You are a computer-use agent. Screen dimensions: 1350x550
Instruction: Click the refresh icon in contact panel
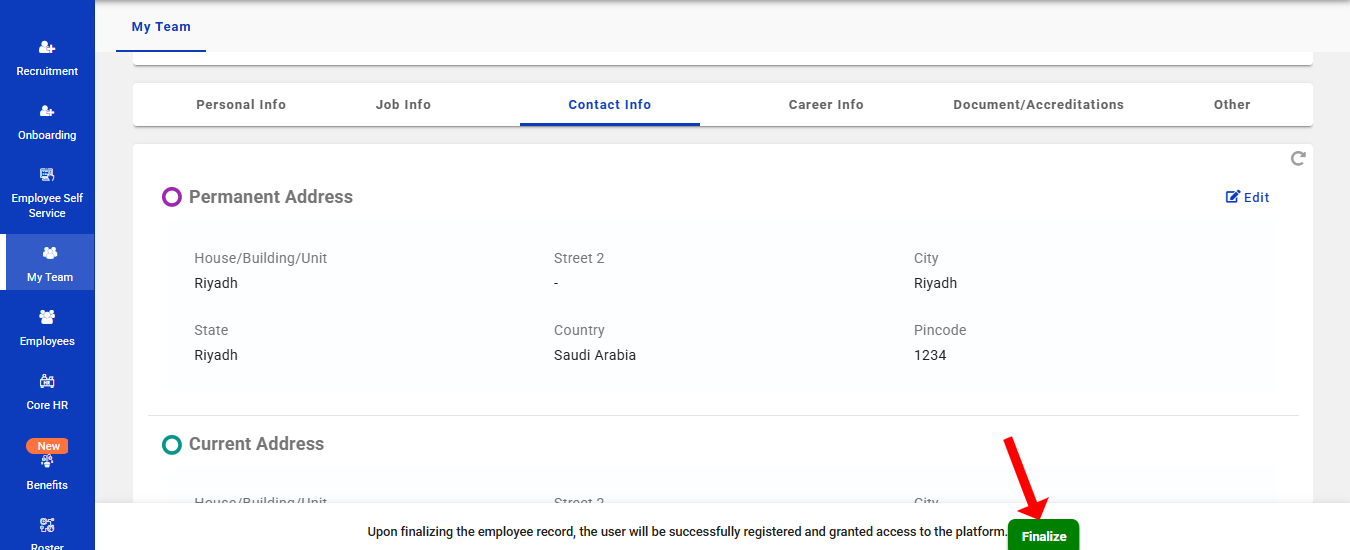1298,158
